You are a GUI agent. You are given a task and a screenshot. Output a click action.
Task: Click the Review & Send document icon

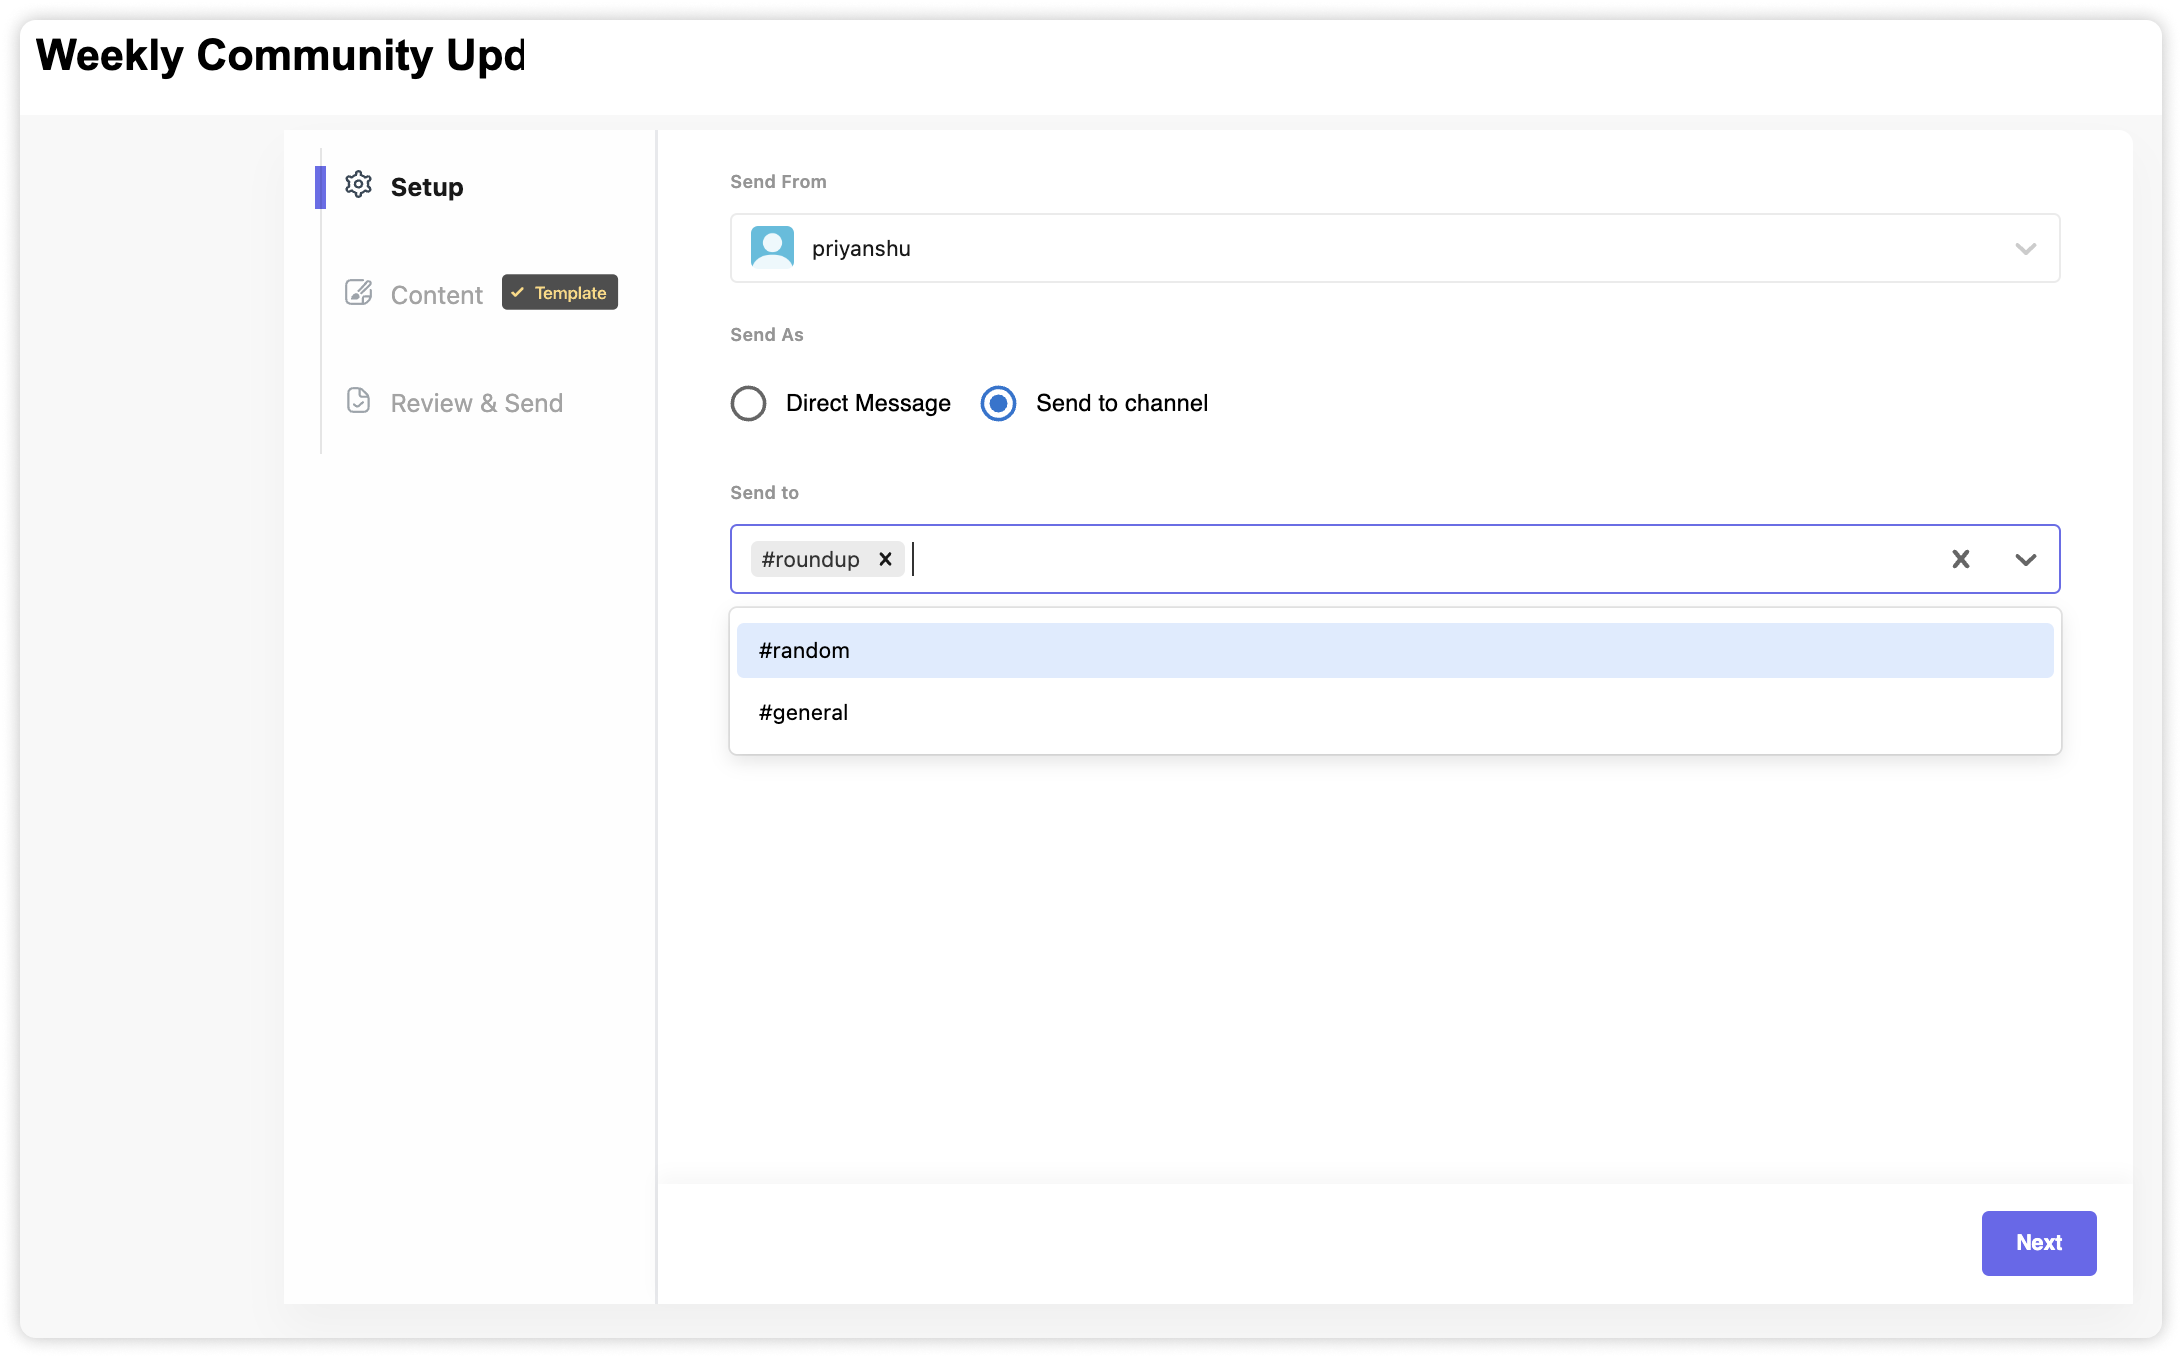pyautogui.click(x=358, y=401)
